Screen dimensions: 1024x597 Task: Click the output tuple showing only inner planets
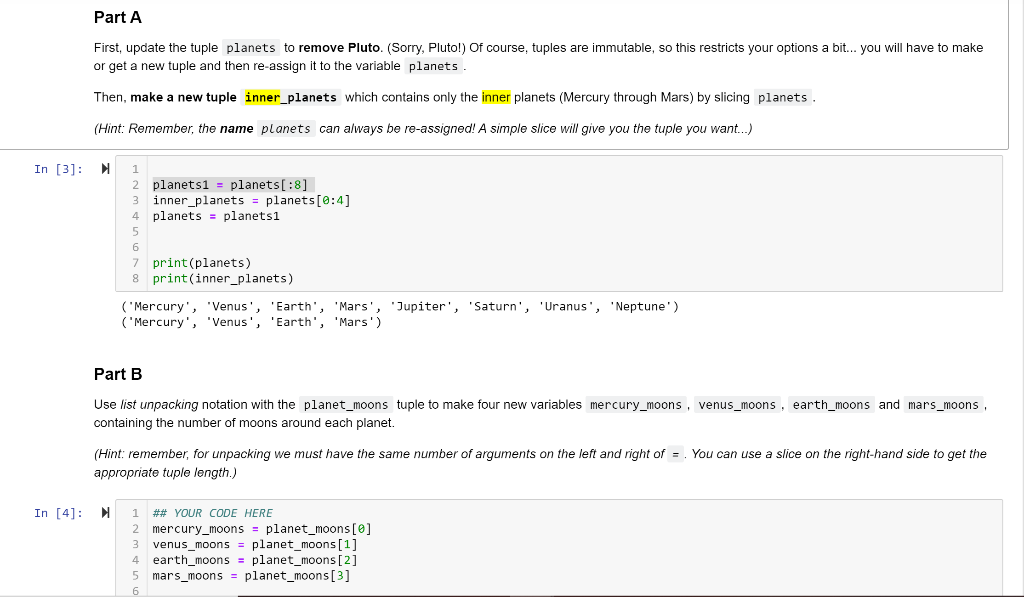pos(250,322)
